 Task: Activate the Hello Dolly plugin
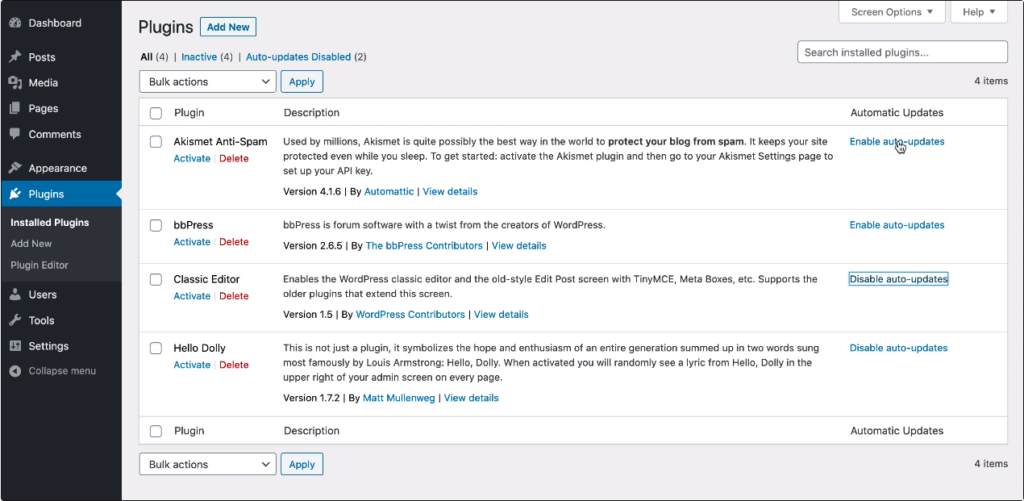pos(192,364)
